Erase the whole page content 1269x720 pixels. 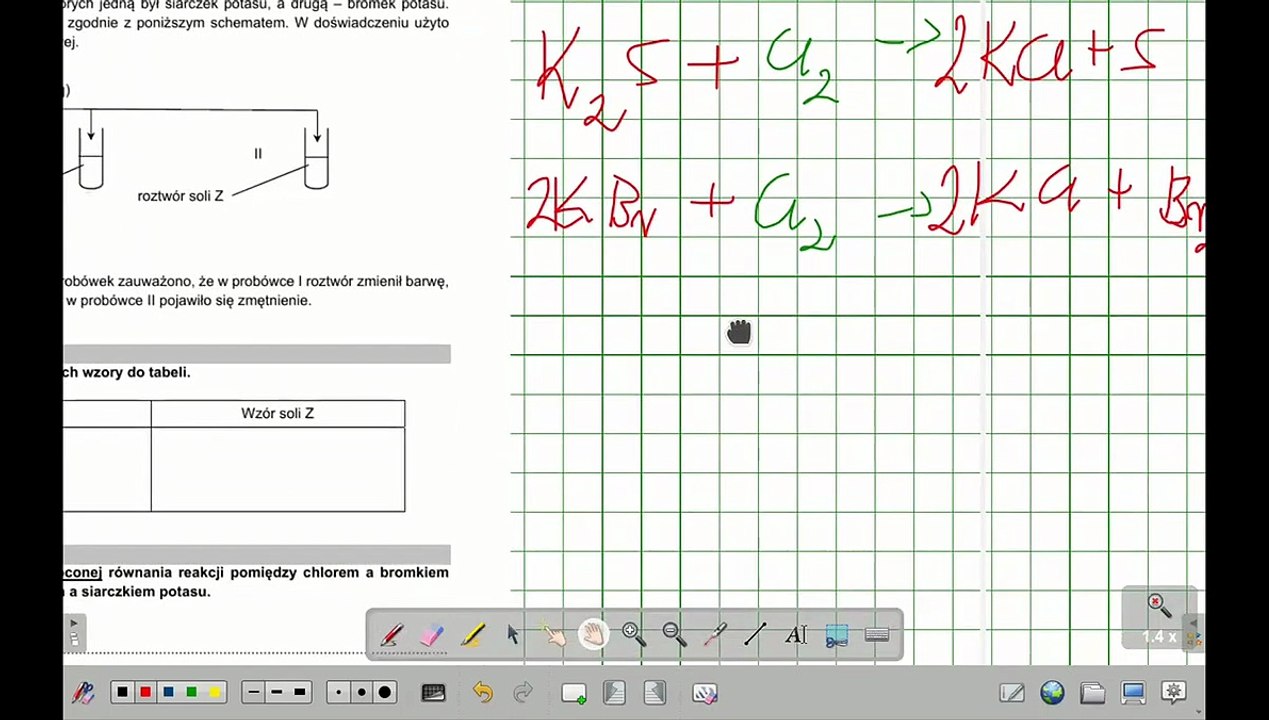pos(705,692)
